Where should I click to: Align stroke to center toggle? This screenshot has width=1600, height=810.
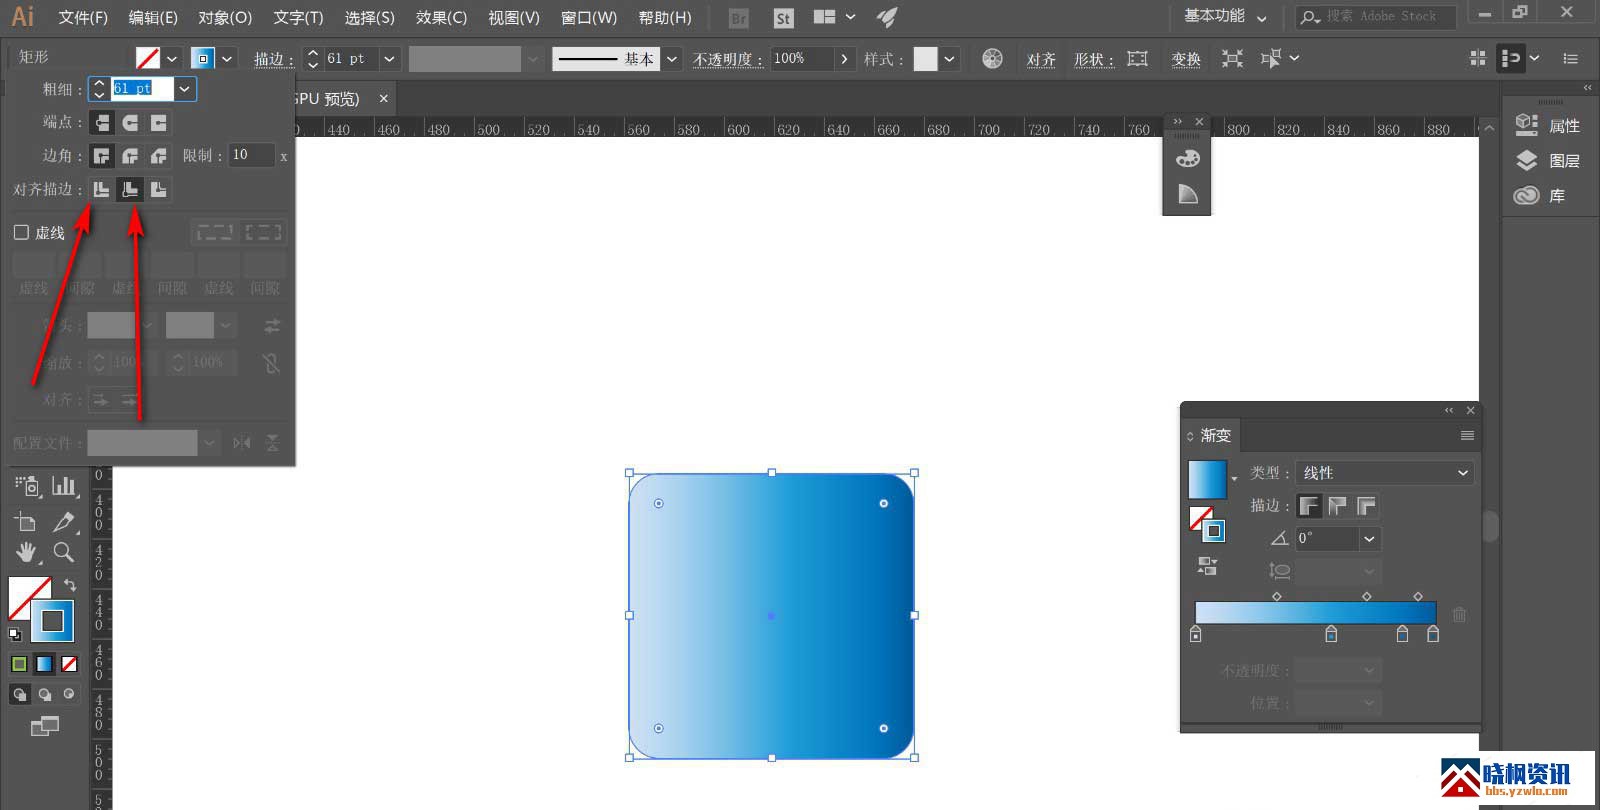coord(101,189)
